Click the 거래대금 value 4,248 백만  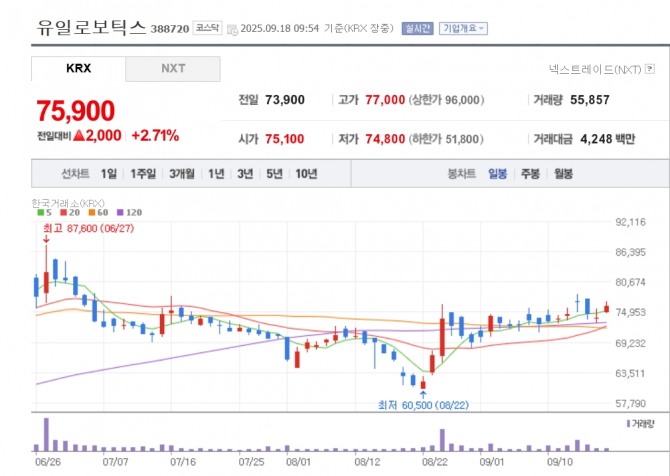[608, 139]
